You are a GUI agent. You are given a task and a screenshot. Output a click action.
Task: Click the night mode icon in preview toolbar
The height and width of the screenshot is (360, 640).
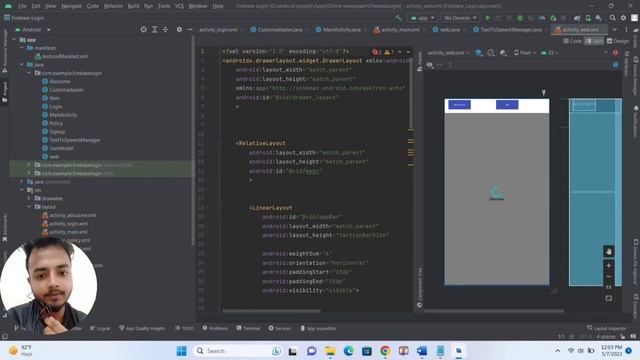504,53
